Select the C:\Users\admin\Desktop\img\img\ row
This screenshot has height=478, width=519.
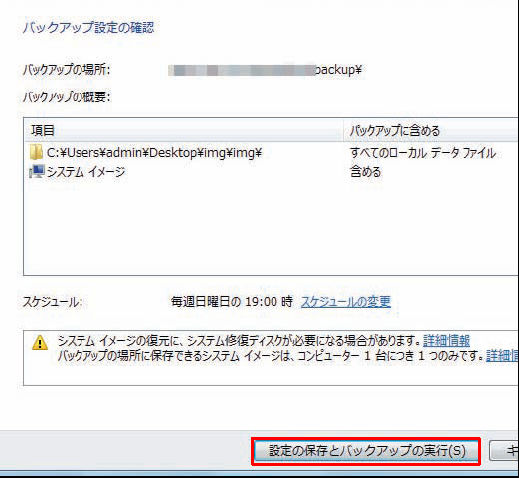click(271, 153)
